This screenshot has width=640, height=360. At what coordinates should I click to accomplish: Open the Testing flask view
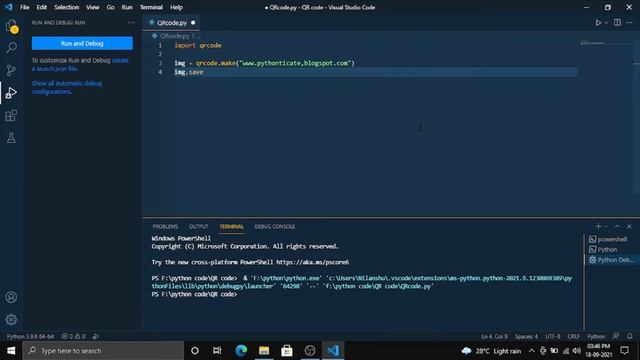pos(11,138)
